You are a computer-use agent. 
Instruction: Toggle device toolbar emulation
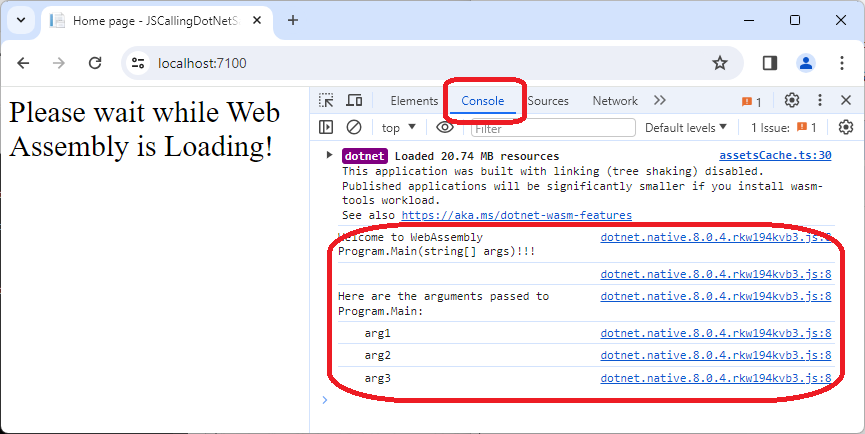[354, 100]
